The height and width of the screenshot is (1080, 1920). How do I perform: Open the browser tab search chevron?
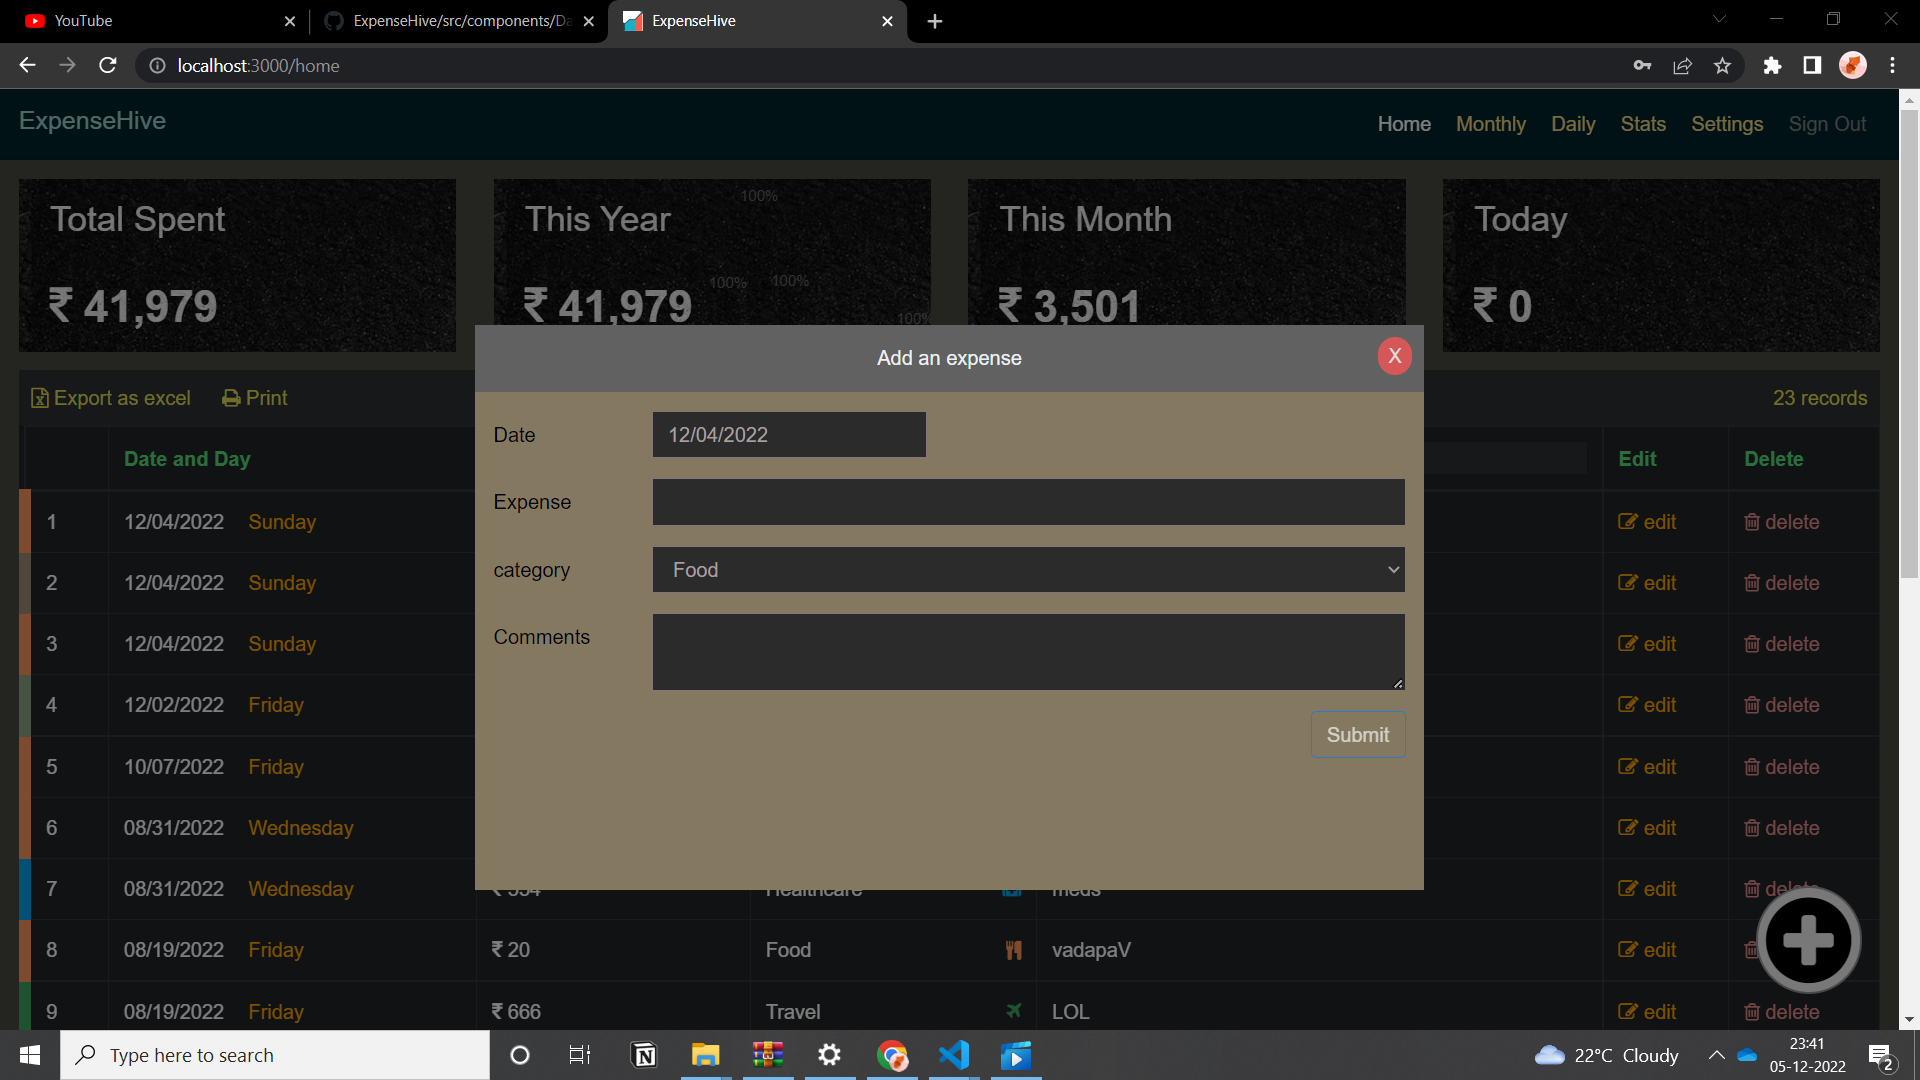(1719, 19)
